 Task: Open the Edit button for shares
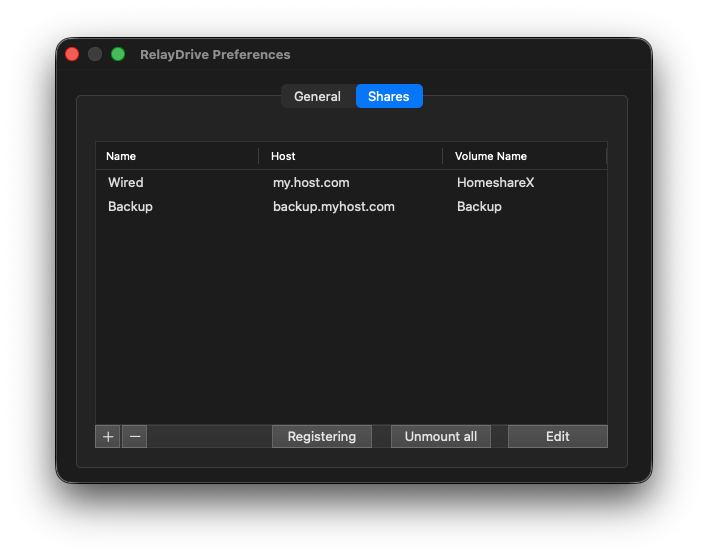pos(557,437)
